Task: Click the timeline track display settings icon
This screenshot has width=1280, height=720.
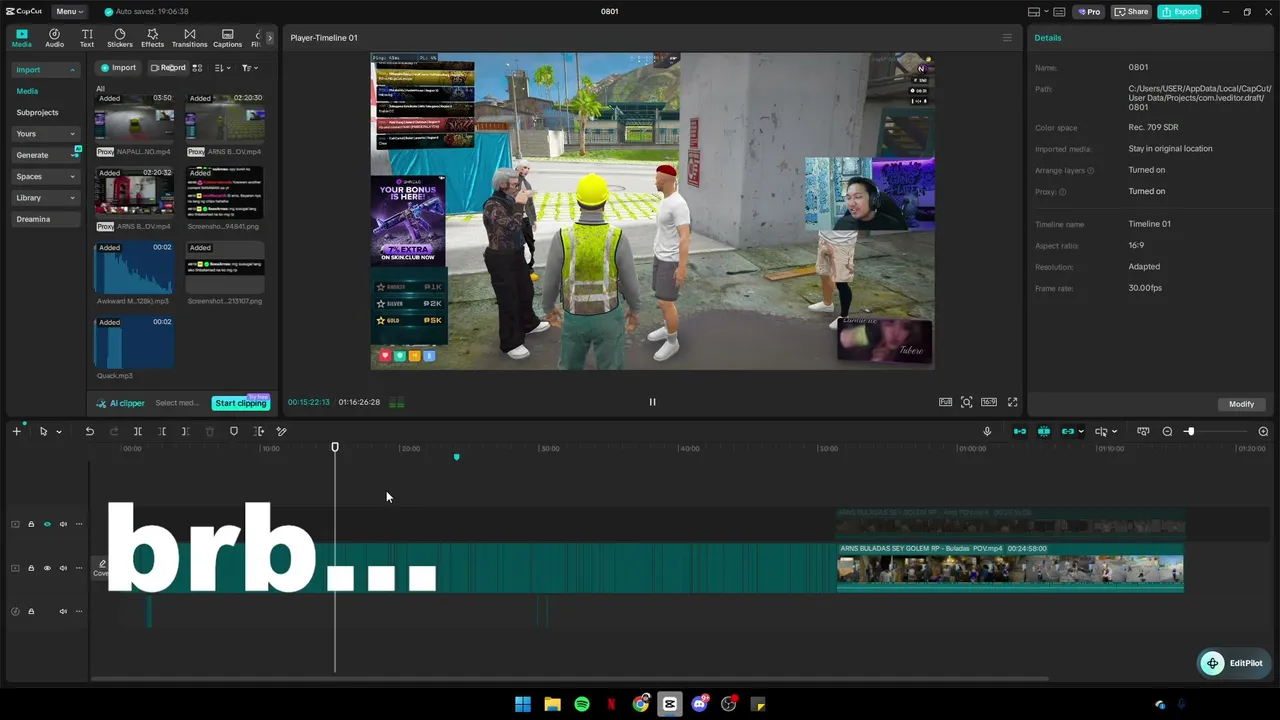Action: tap(1143, 431)
